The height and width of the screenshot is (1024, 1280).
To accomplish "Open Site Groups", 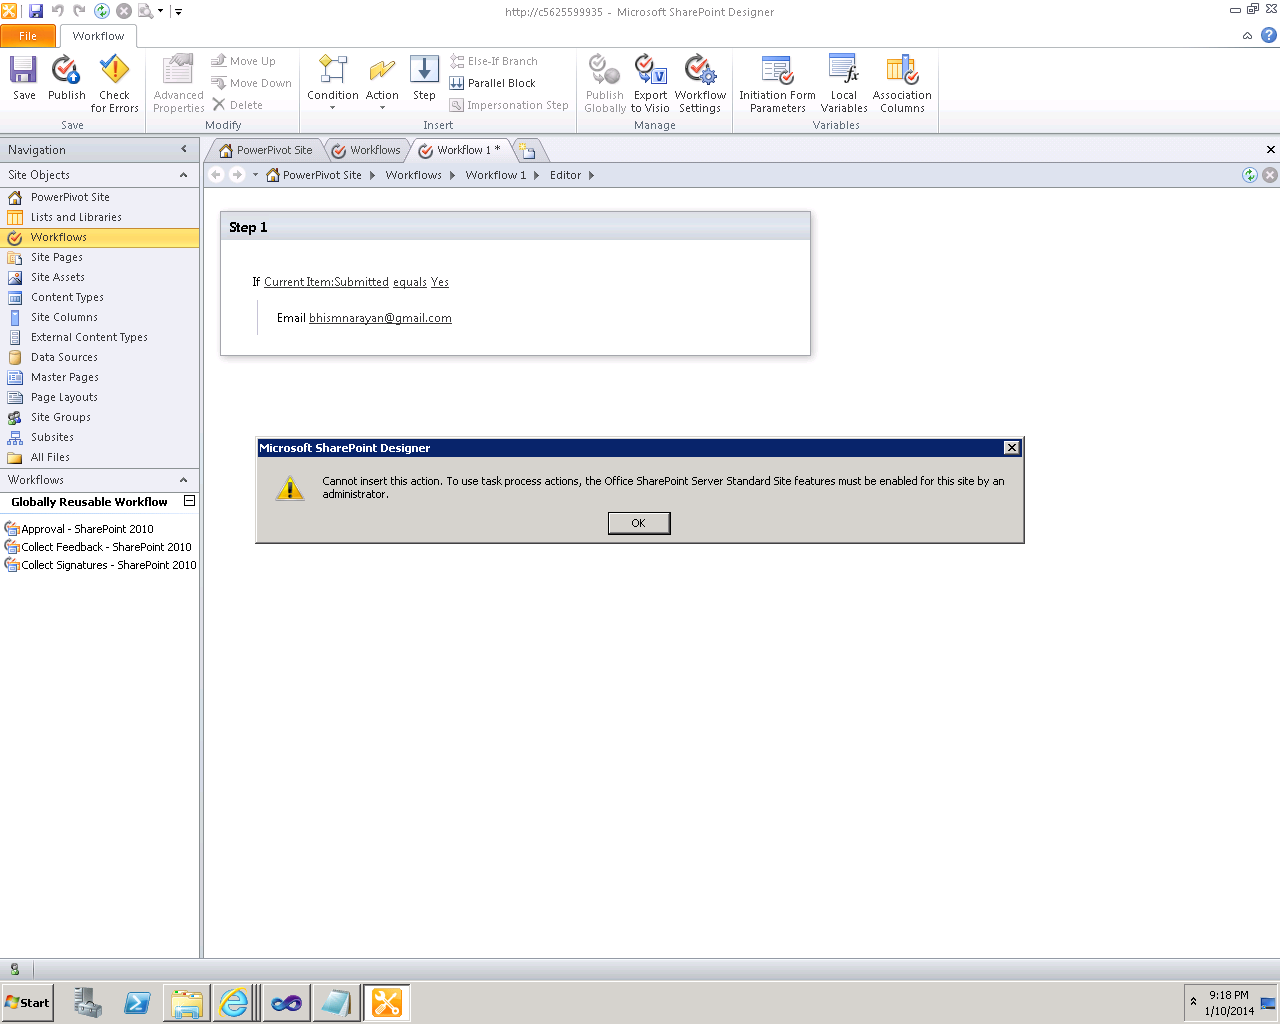I will point(100,417).
